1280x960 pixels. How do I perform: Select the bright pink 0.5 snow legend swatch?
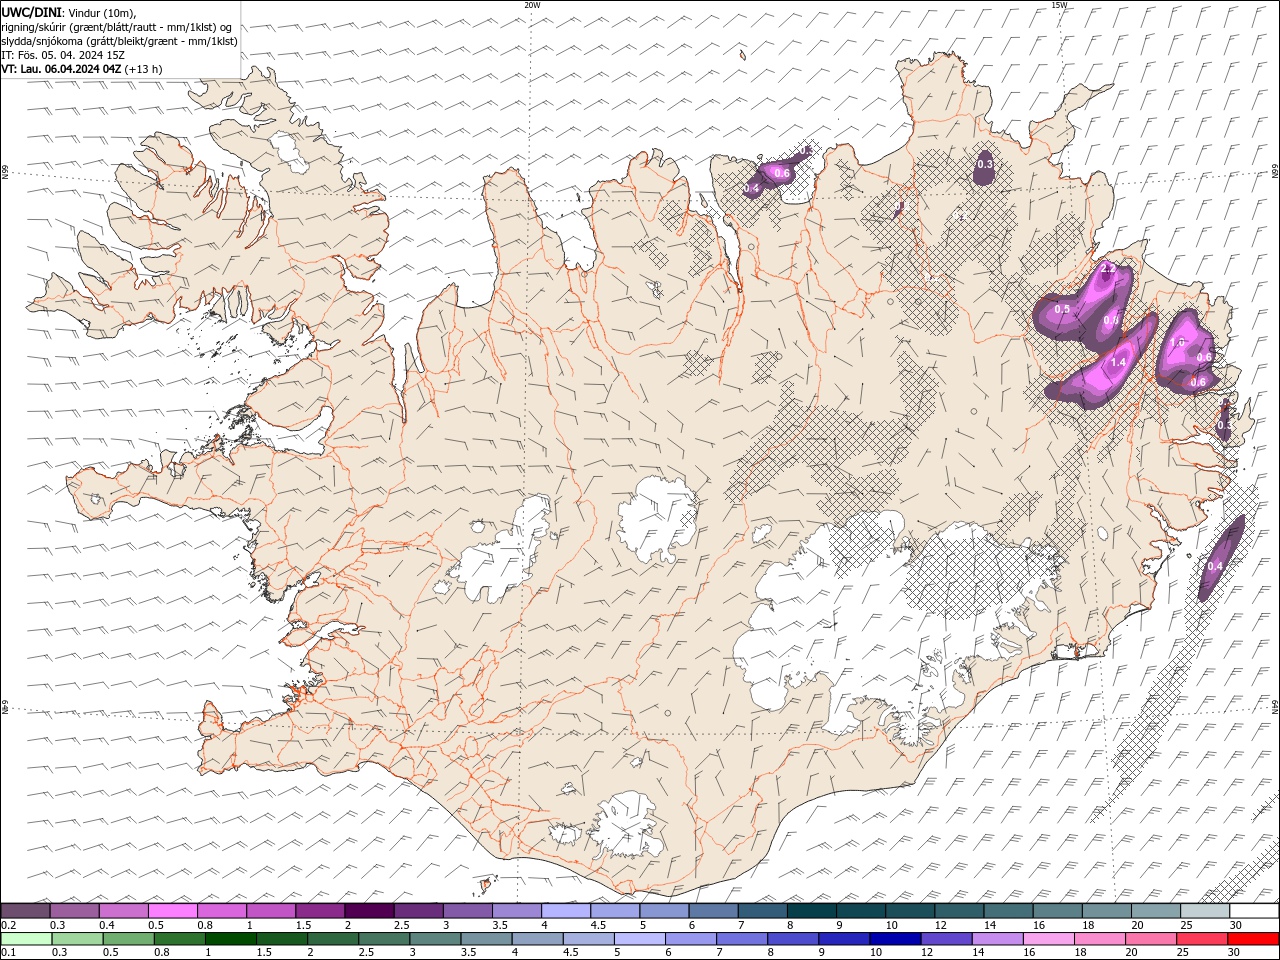173,911
